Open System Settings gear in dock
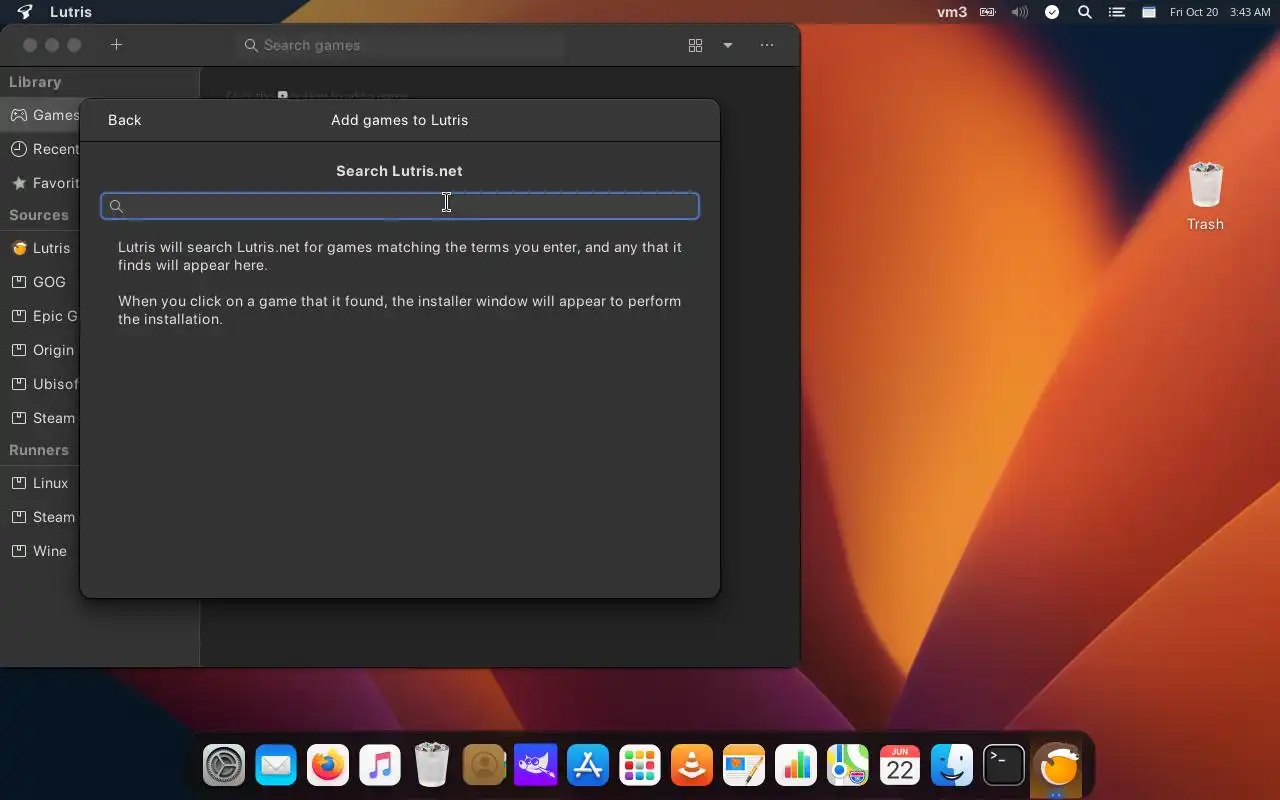Viewport: 1280px width, 800px height. click(224, 767)
